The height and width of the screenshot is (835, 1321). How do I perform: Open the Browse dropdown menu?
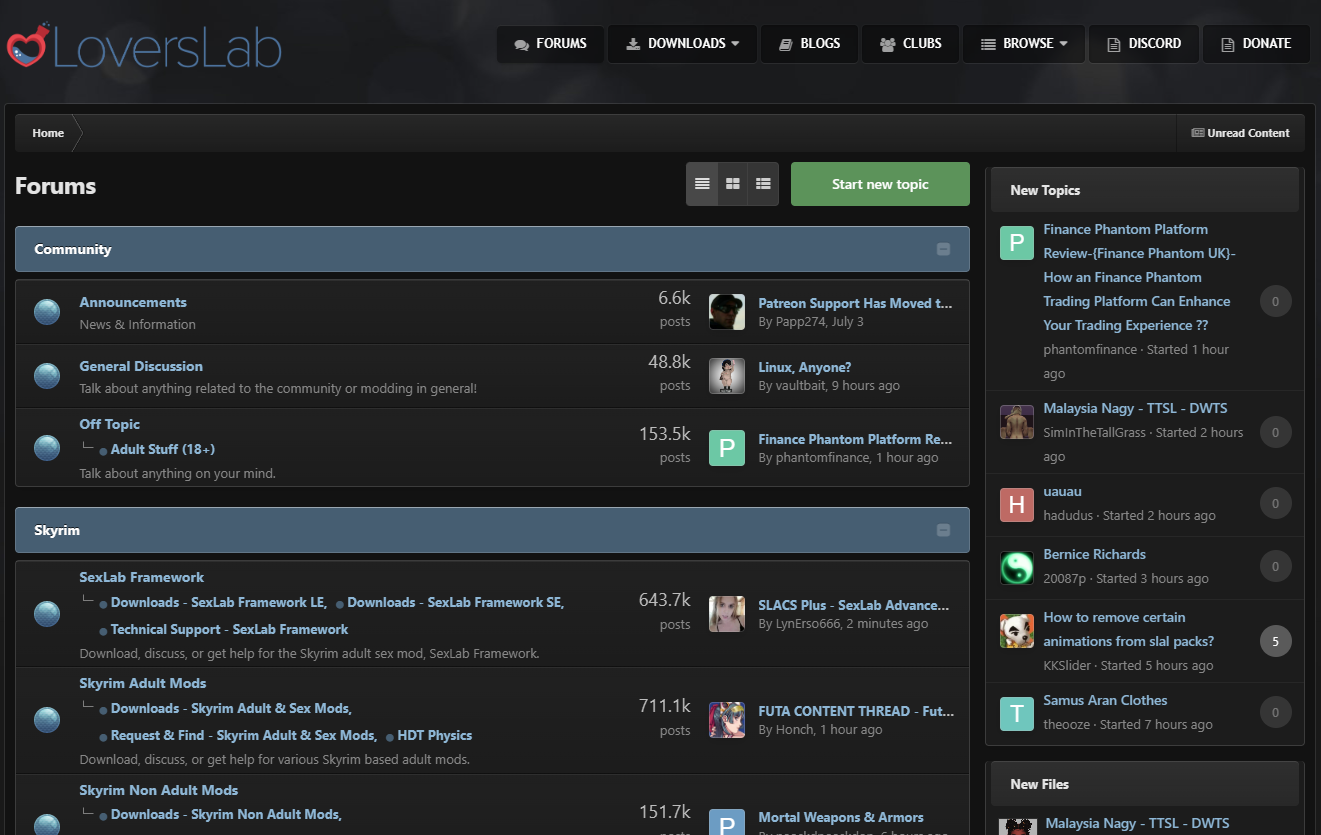tap(1024, 44)
